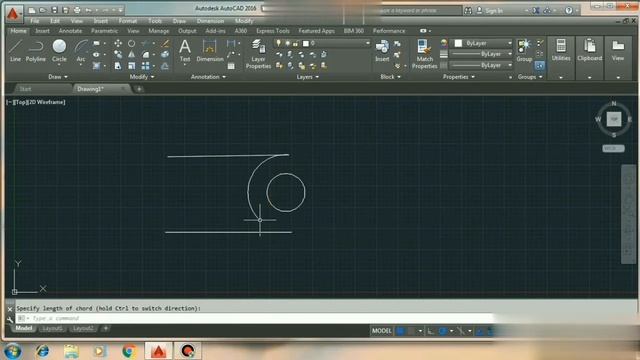Open the Format menu
The width and height of the screenshot is (640, 360).
(128, 21)
